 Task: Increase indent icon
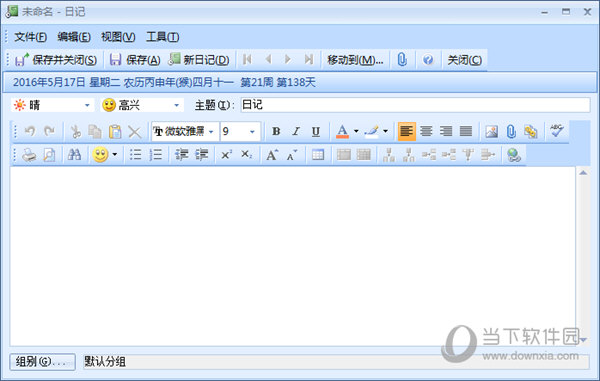[x=201, y=155]
